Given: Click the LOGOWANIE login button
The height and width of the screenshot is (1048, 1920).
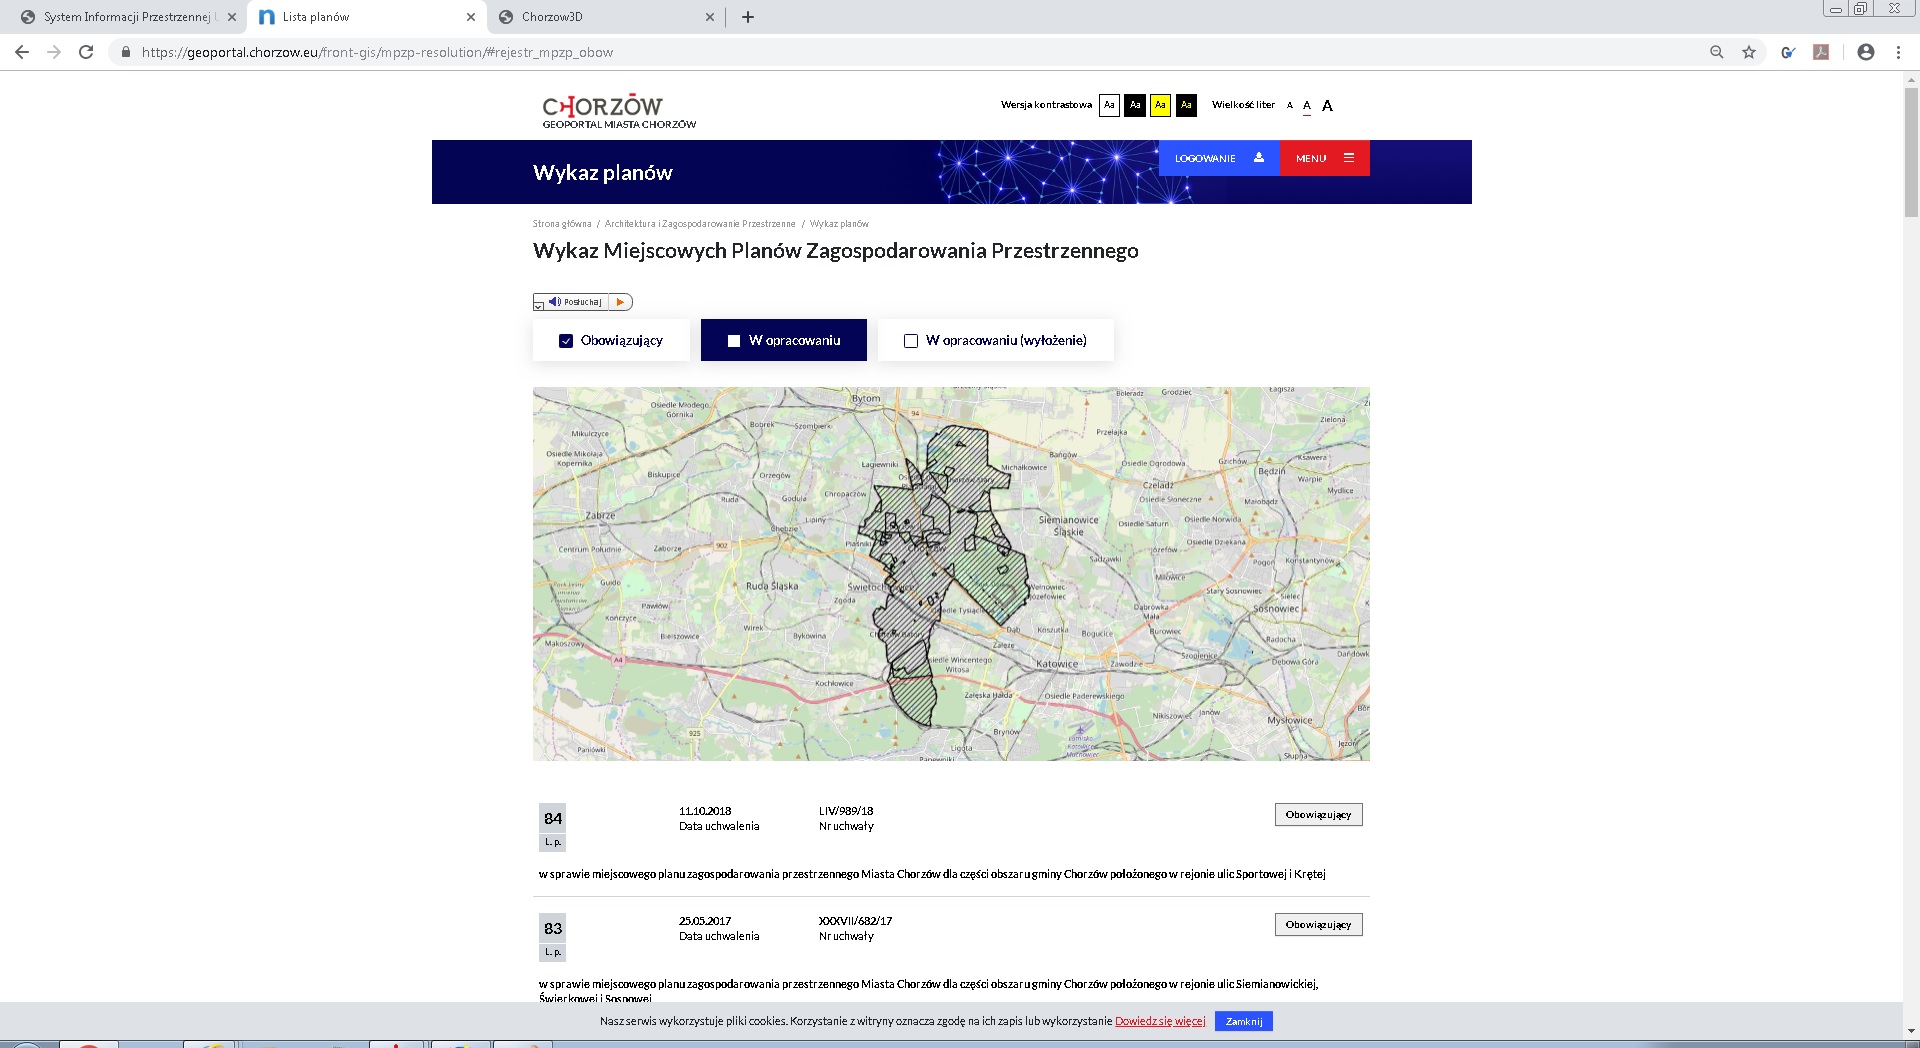Looking at the screenshot, I should 1218,158.
